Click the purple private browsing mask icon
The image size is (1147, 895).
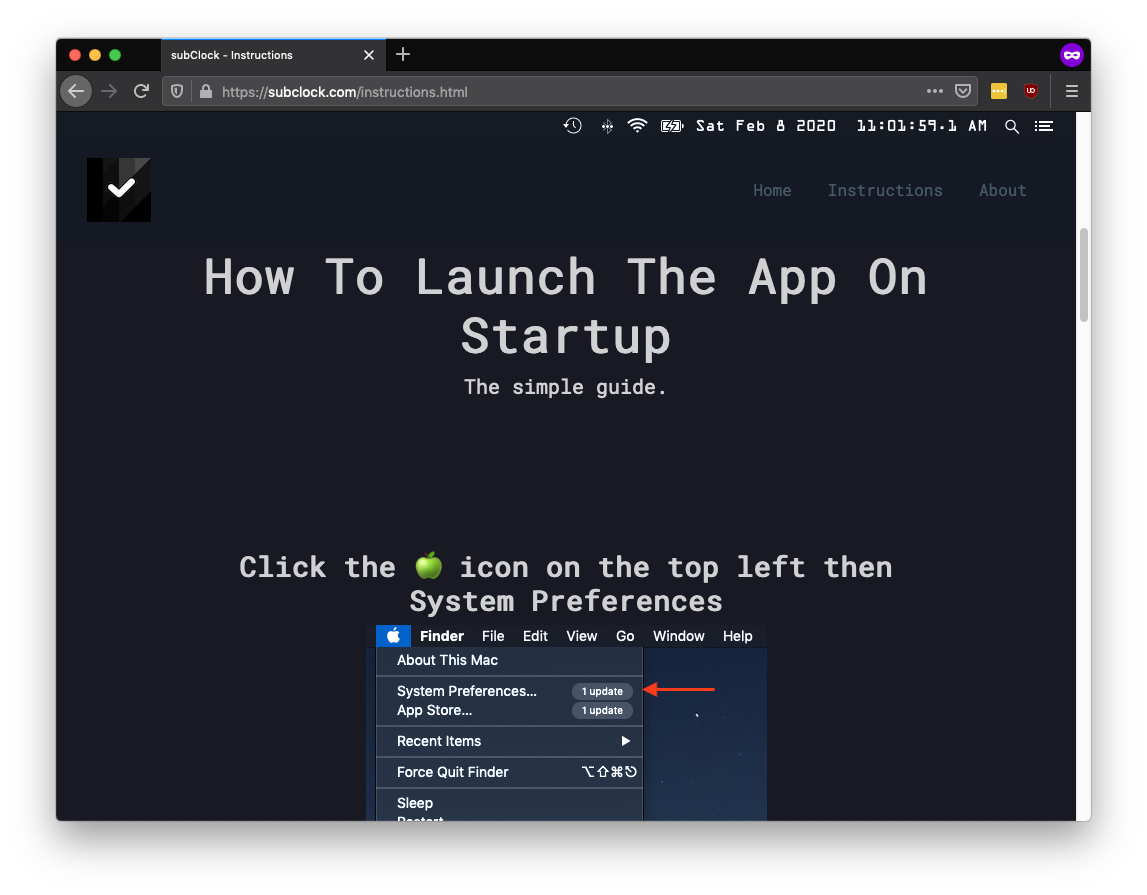1072,55
